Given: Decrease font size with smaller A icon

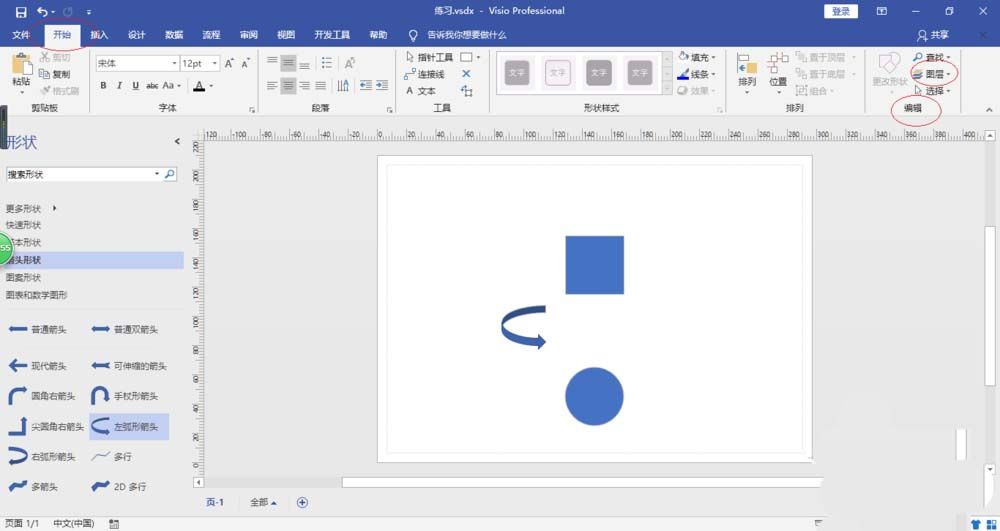Looking at the screenshot, I should [246, 63].
